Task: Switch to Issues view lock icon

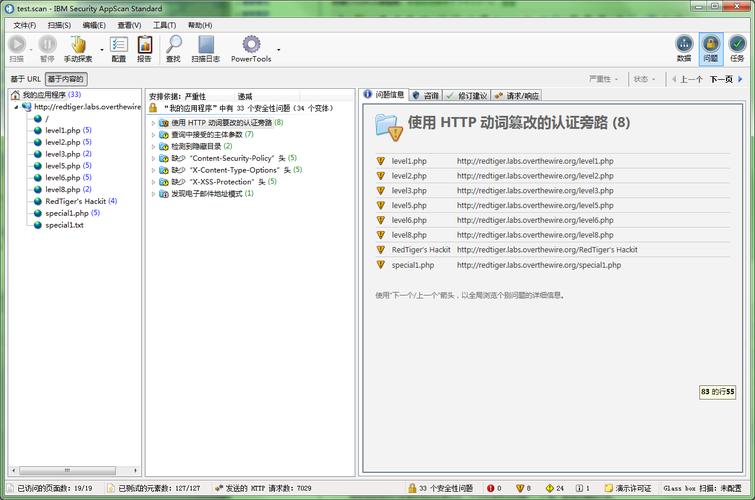Action: (710, 44)
